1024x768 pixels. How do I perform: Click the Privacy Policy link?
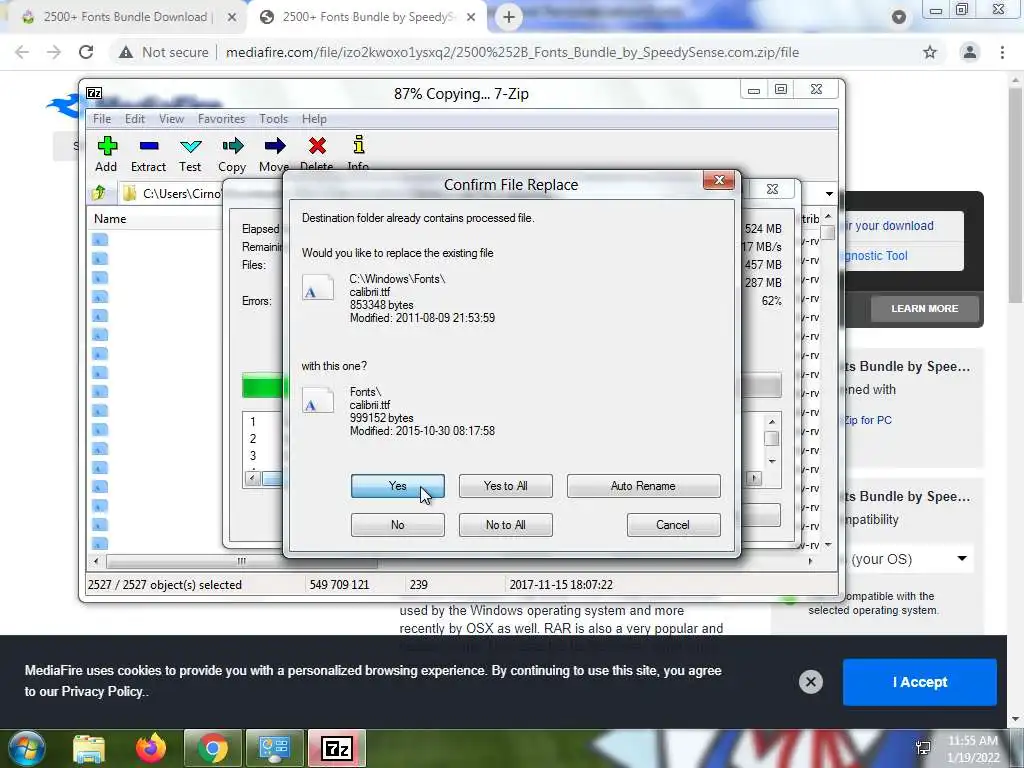point(101,692)
